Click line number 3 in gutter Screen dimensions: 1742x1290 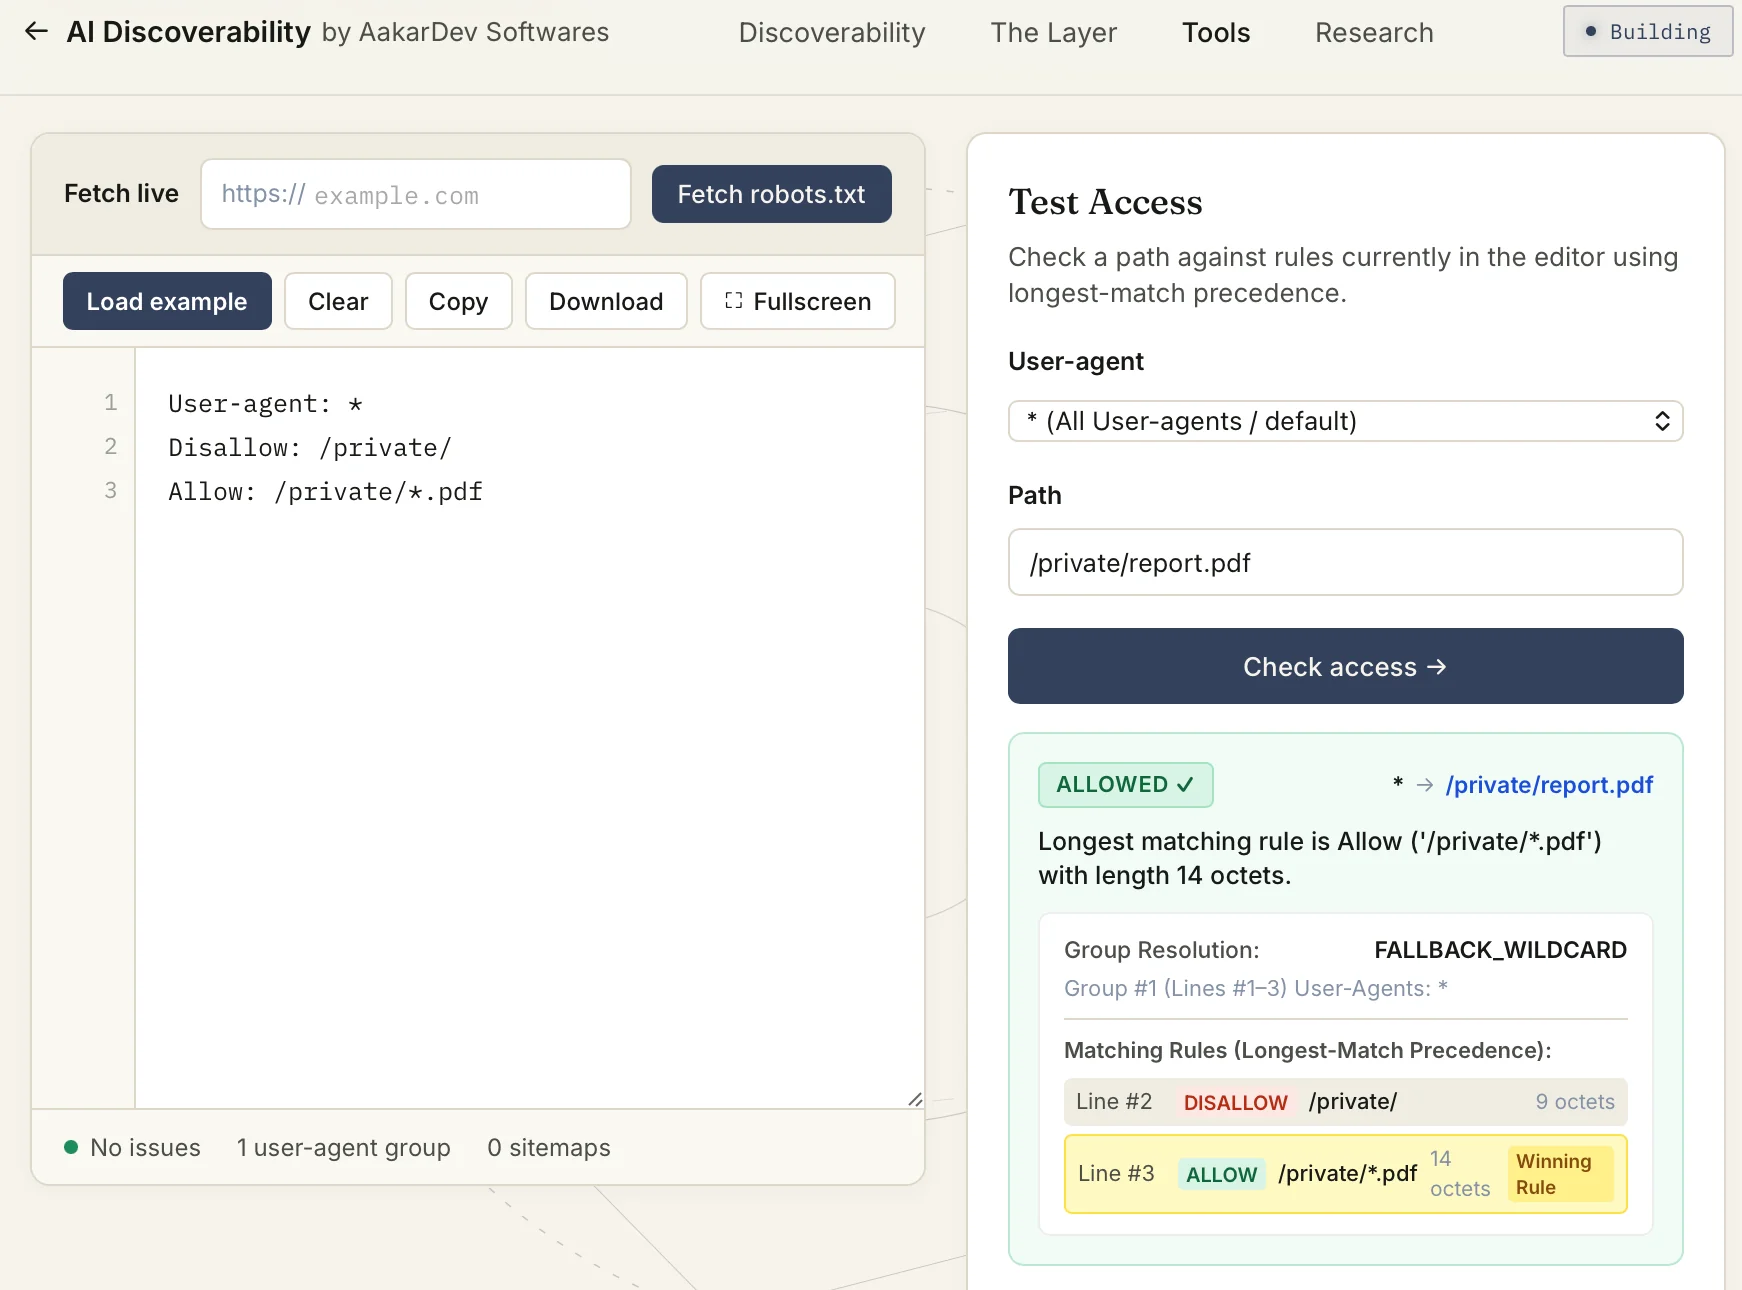(111, 490)
